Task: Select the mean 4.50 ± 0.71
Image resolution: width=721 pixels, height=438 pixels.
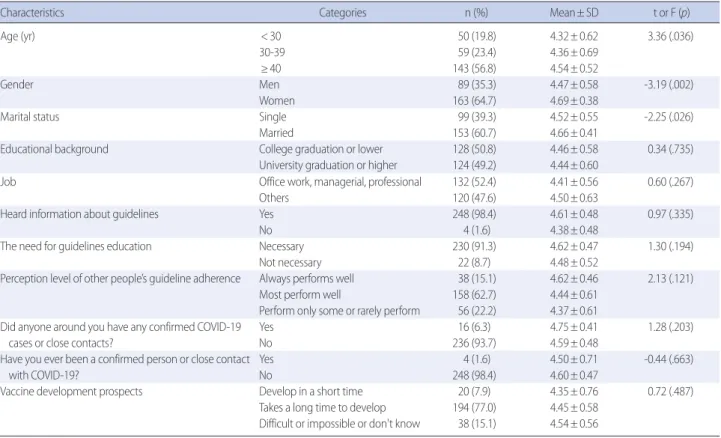Action: tap(574, 359)
